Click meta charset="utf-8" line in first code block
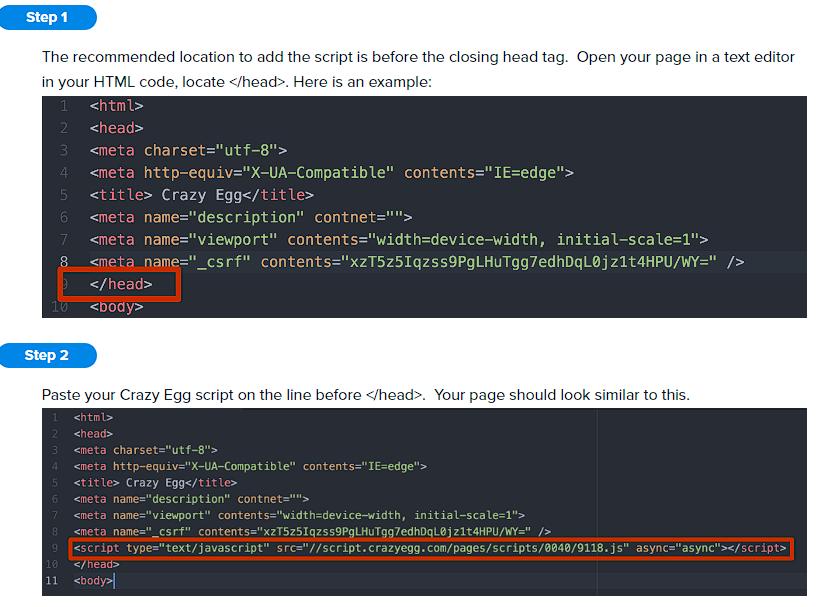Image resolution: width=833 pixels, height=607 pixels. (x=188, y=150)
